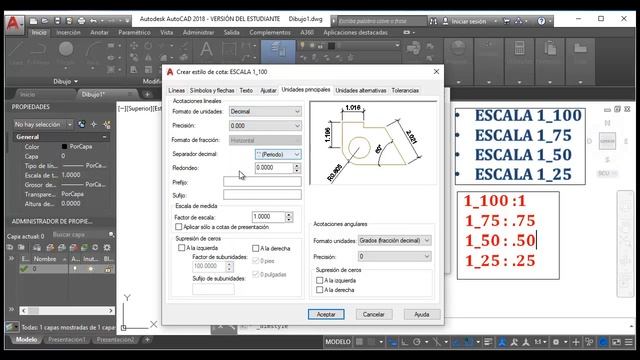Open the Anotar ribbon tab

click(x=99, y=32)
